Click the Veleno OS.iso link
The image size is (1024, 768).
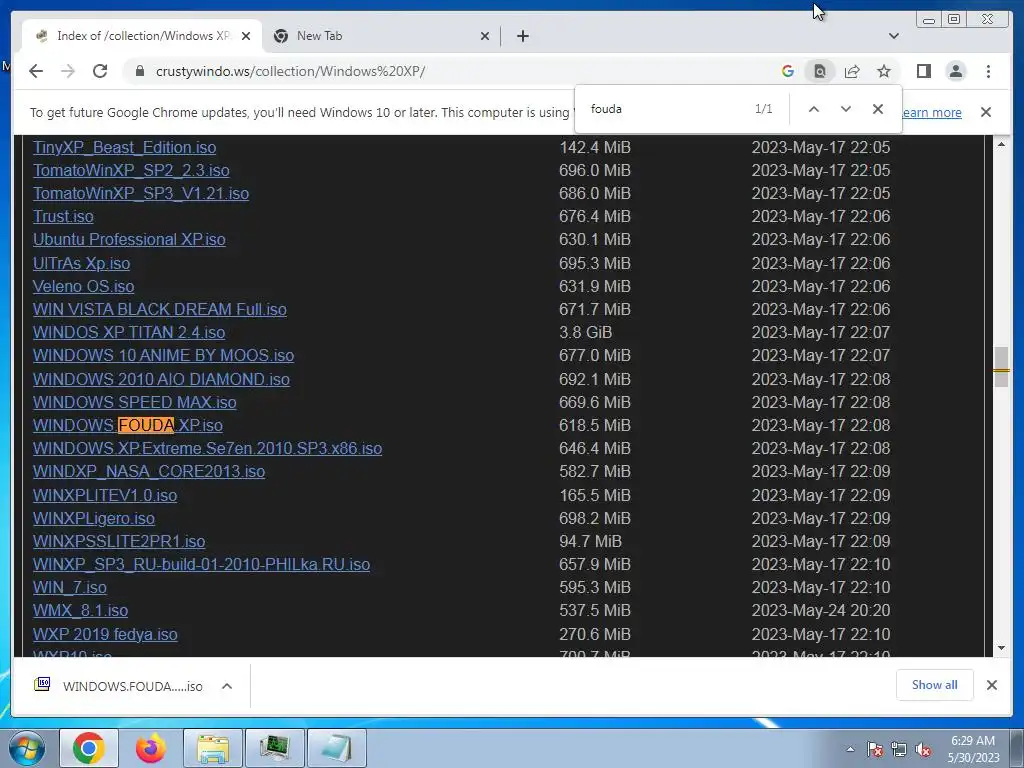[83, 286]
